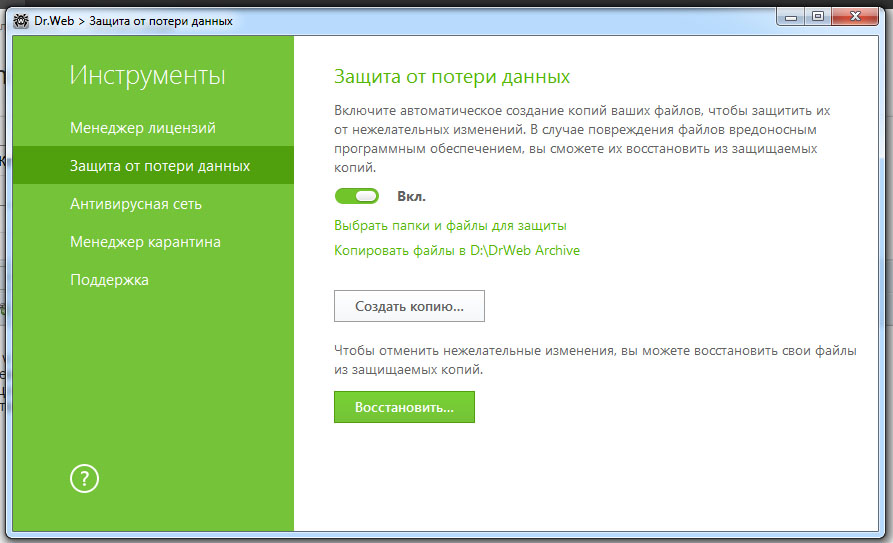This screenshot has height=543, width=893.
Task: Open help via the question mark icon
Action: click(x=83, y=478)
